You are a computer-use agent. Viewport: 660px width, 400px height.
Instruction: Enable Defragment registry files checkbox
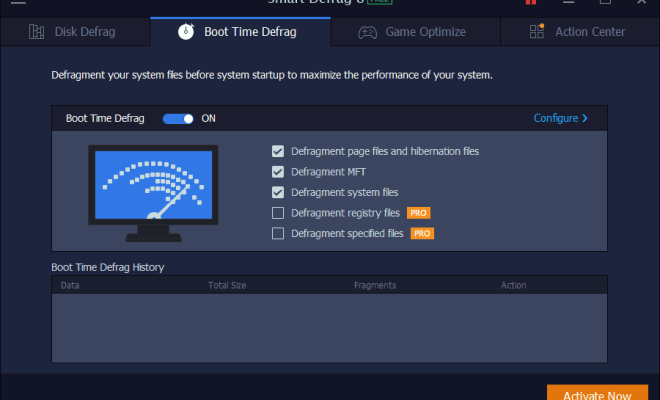[278, 213]
